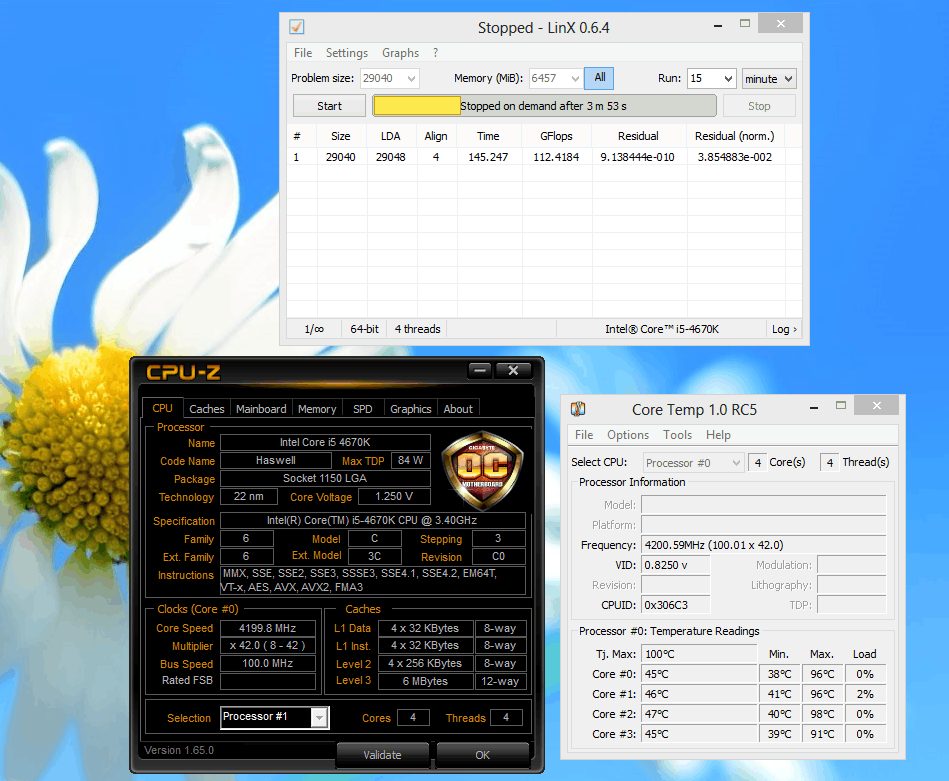
Task: Click the 4 threads status bar entry in LinX
Action: click(418, 329)
